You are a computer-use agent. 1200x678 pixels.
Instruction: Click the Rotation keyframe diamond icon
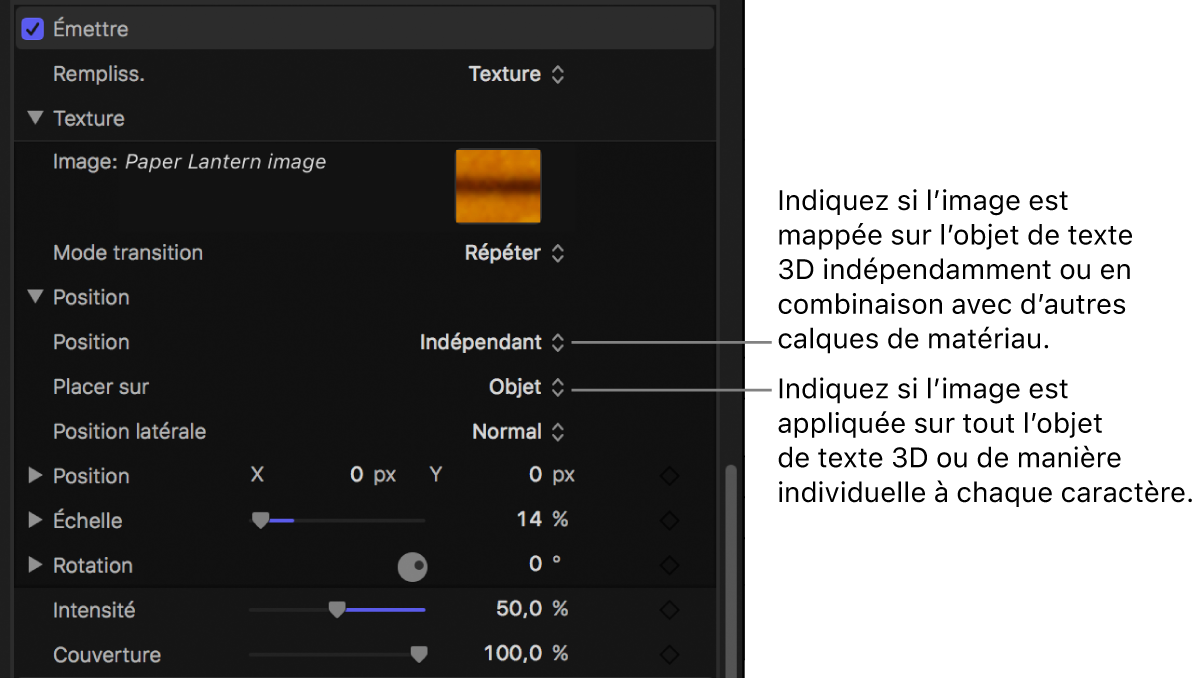pyautogui.click(x=670, y=566)
